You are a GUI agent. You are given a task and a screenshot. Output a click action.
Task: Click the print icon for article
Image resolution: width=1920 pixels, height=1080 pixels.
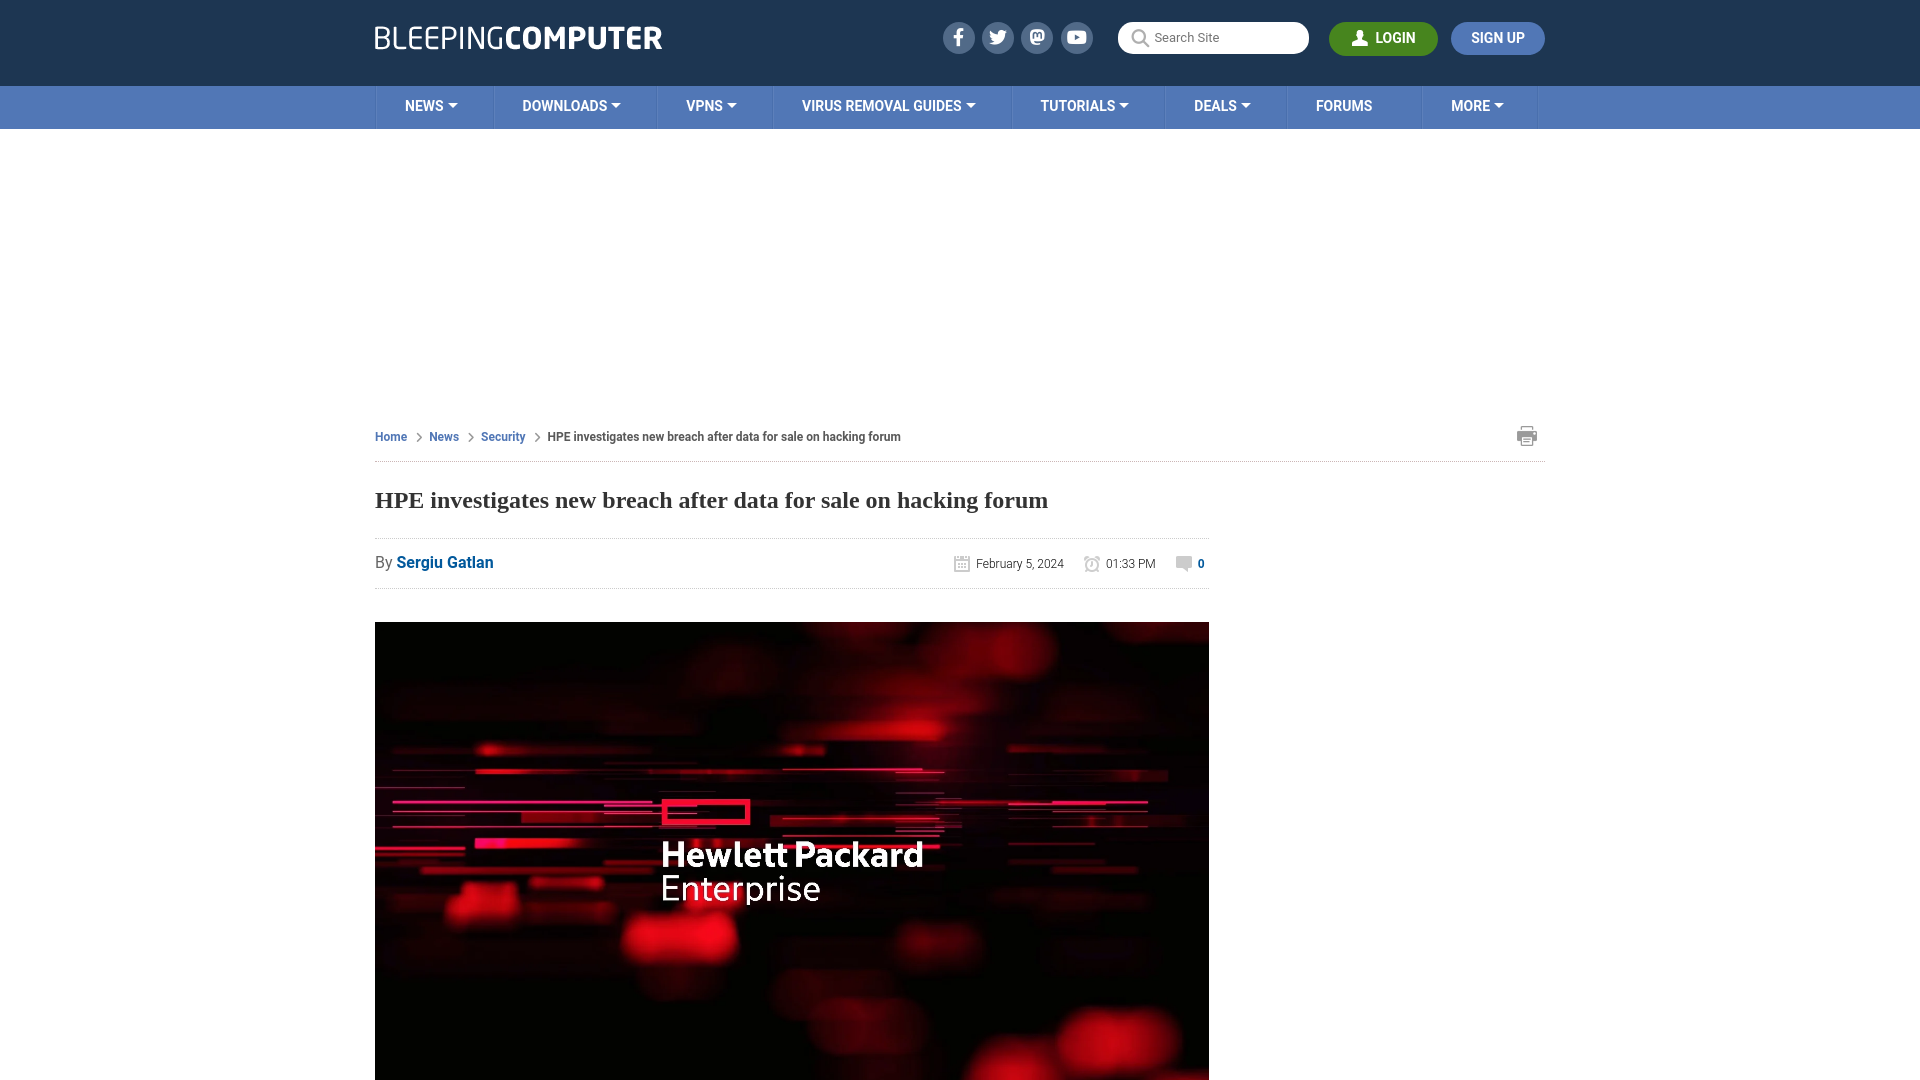click(1527, 435)
